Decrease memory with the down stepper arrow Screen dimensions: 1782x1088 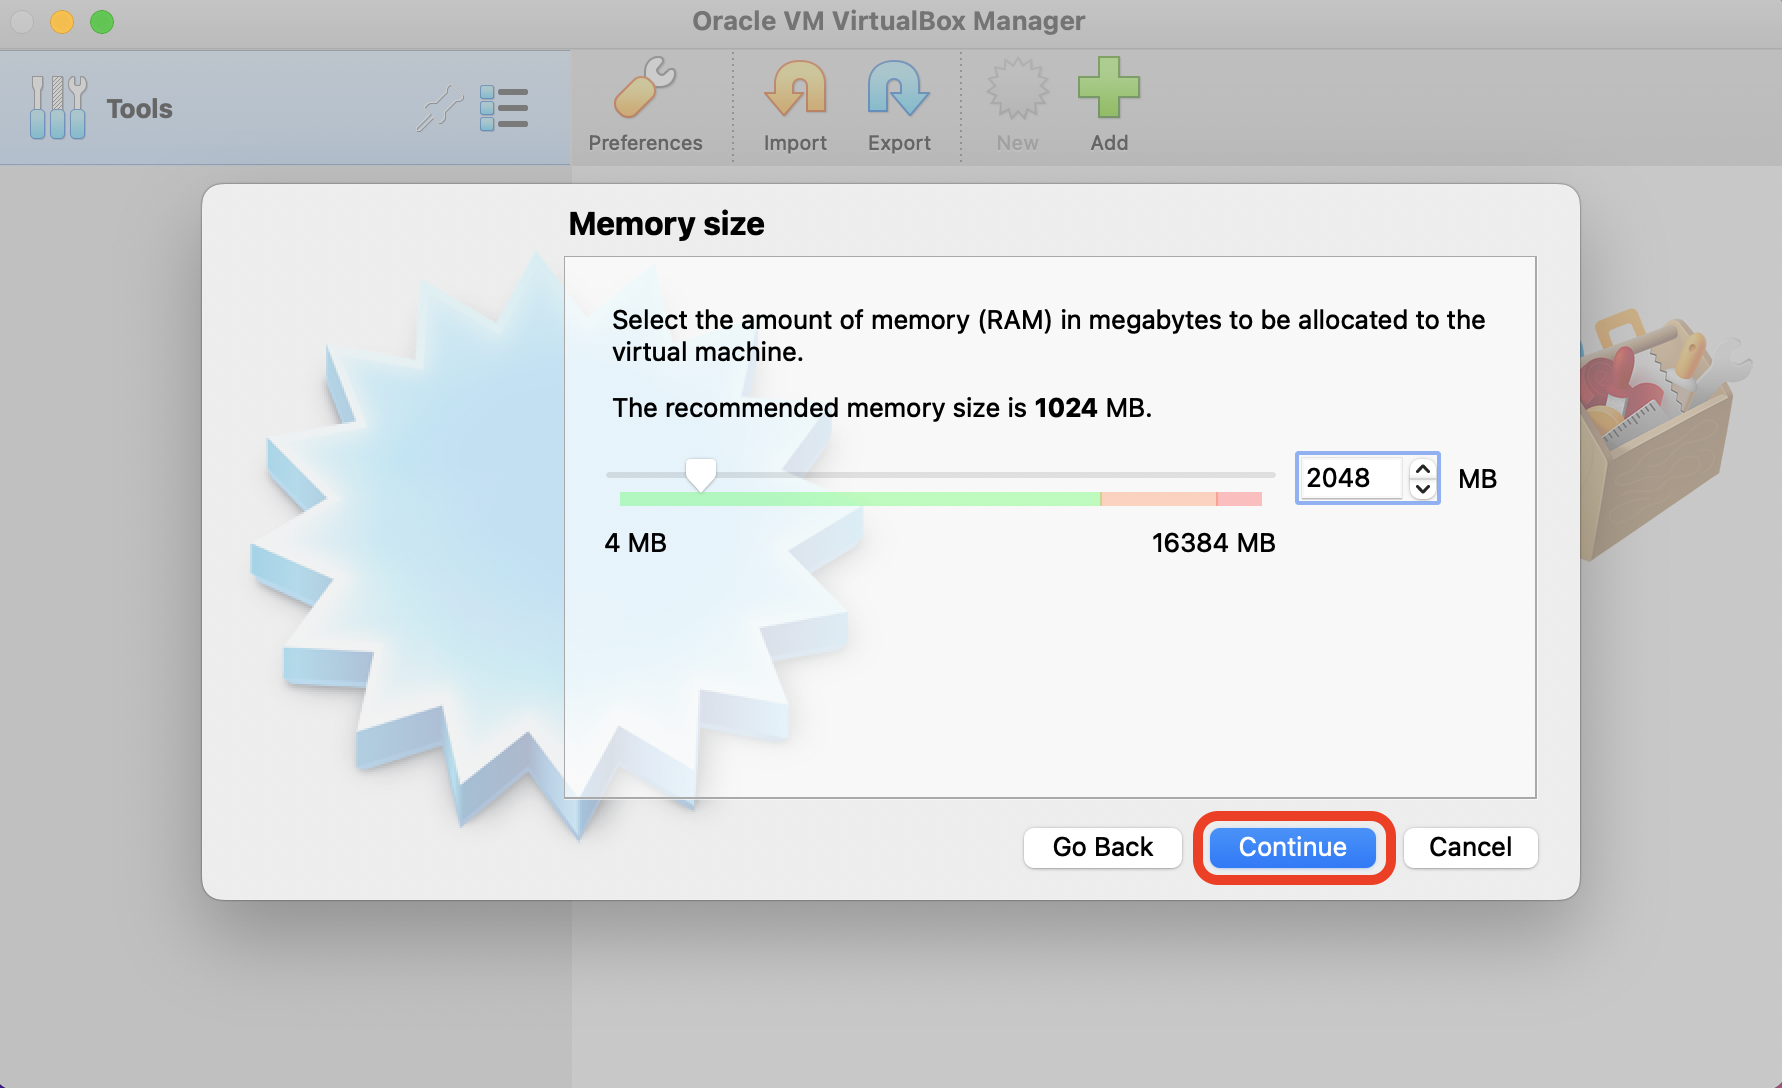(x=1422, y=489)
